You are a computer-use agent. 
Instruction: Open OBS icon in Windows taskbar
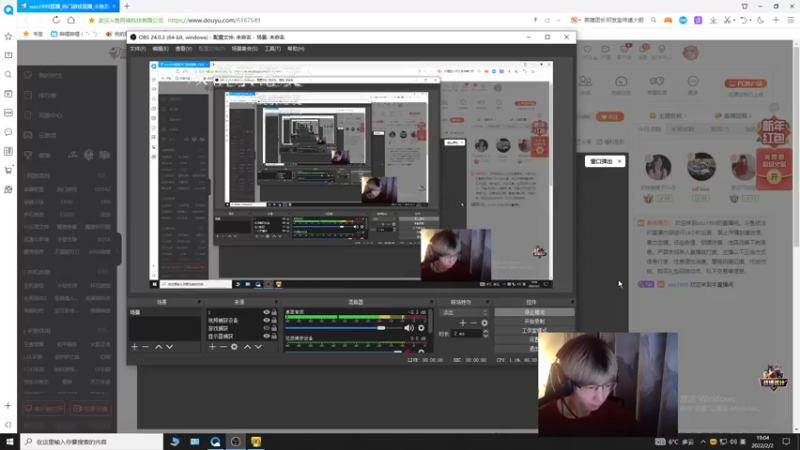(x=235, y=441)
